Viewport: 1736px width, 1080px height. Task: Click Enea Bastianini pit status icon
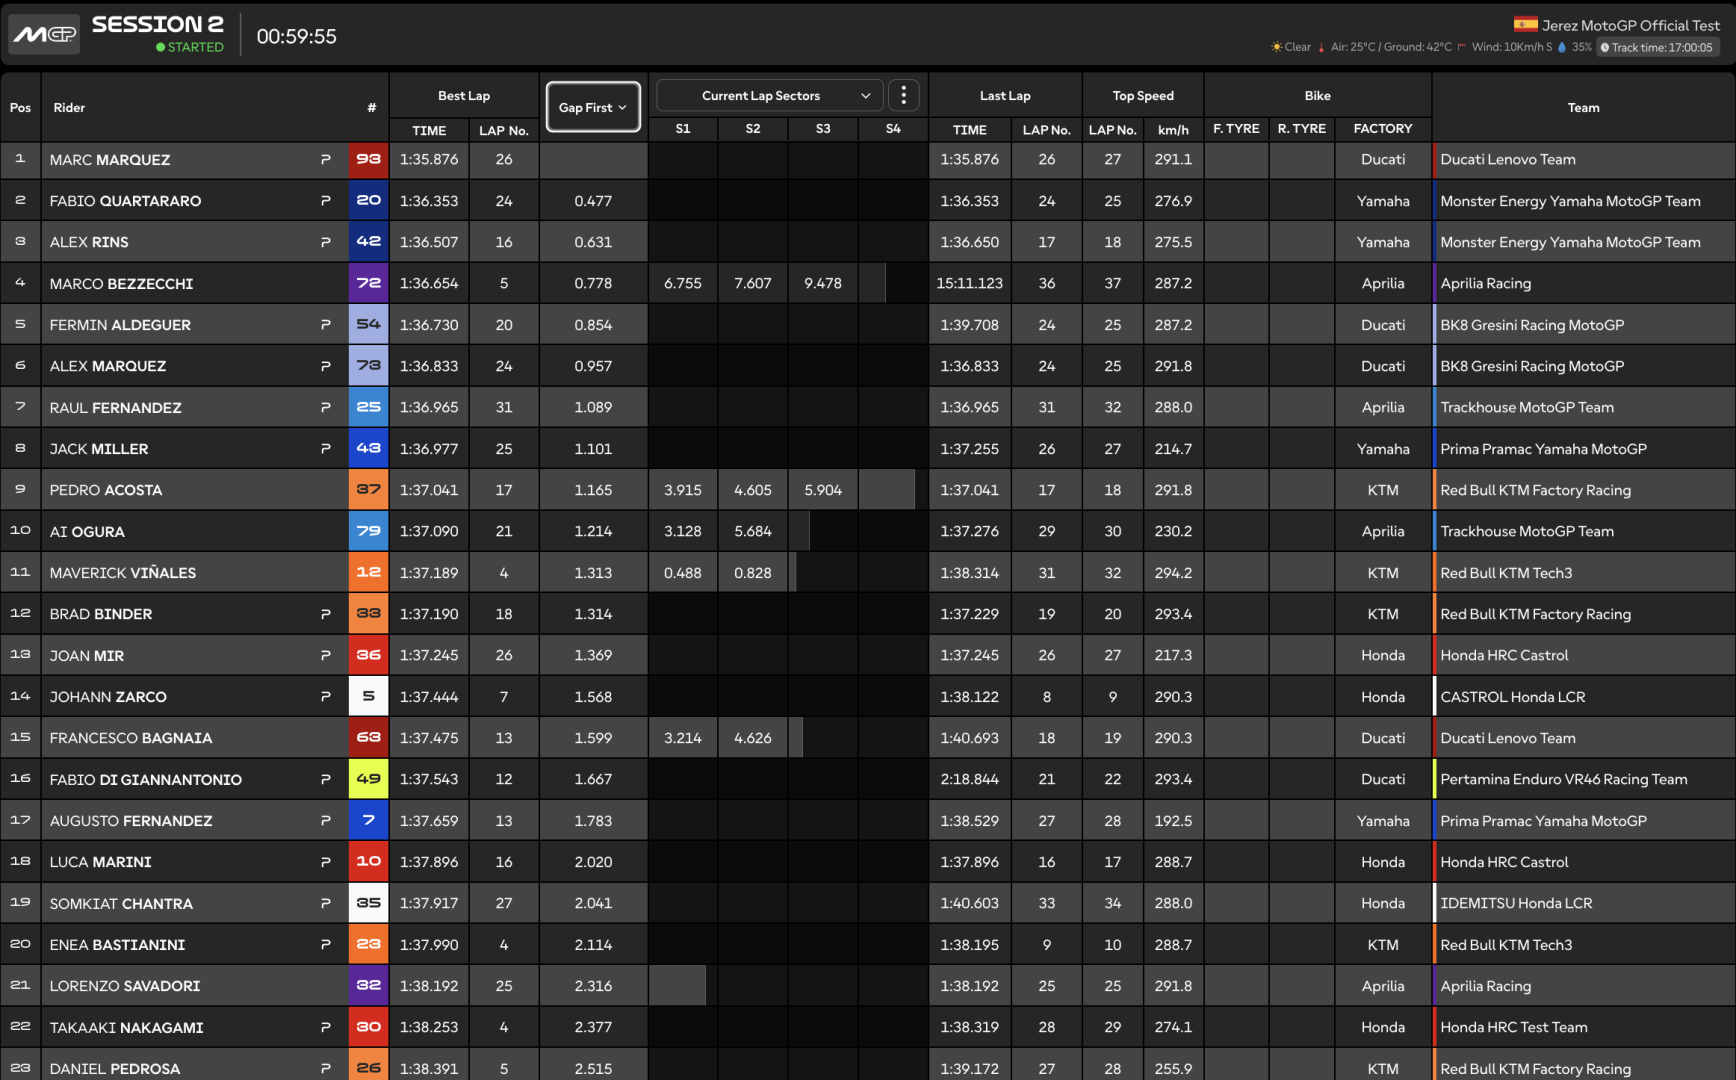325,945
